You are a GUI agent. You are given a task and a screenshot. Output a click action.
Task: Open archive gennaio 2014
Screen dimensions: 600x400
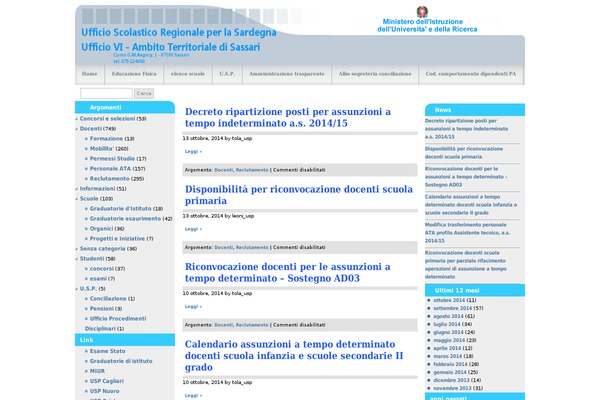tap(450, 372)
